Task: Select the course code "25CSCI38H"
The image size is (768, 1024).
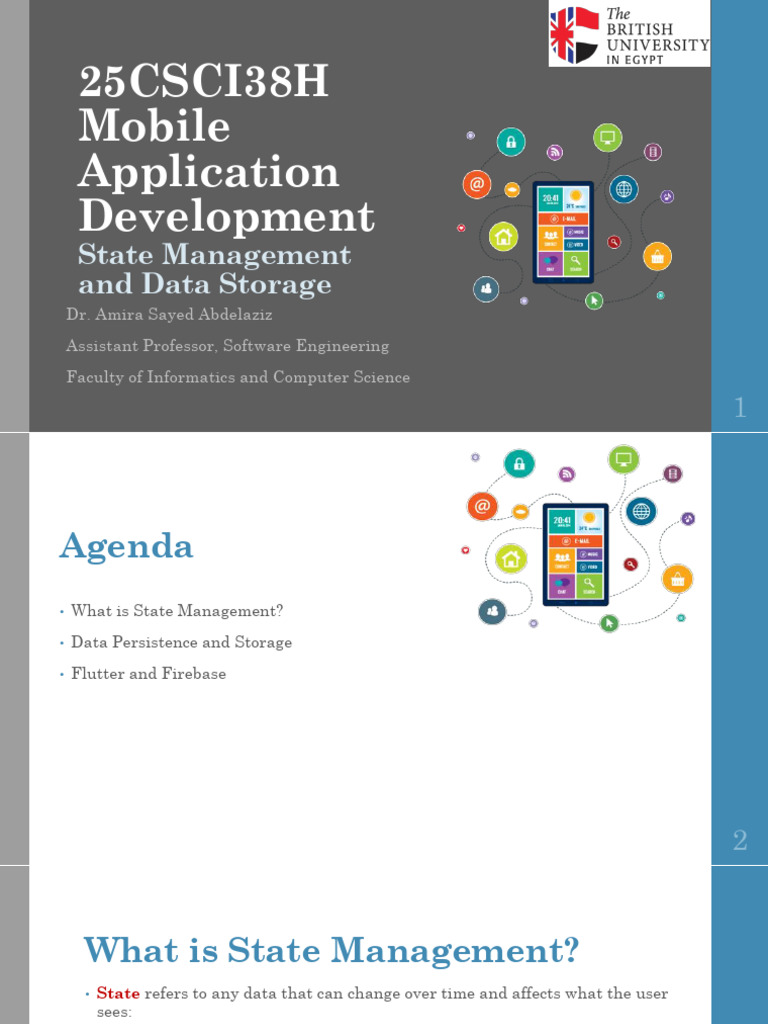Action: coord(204,82)
